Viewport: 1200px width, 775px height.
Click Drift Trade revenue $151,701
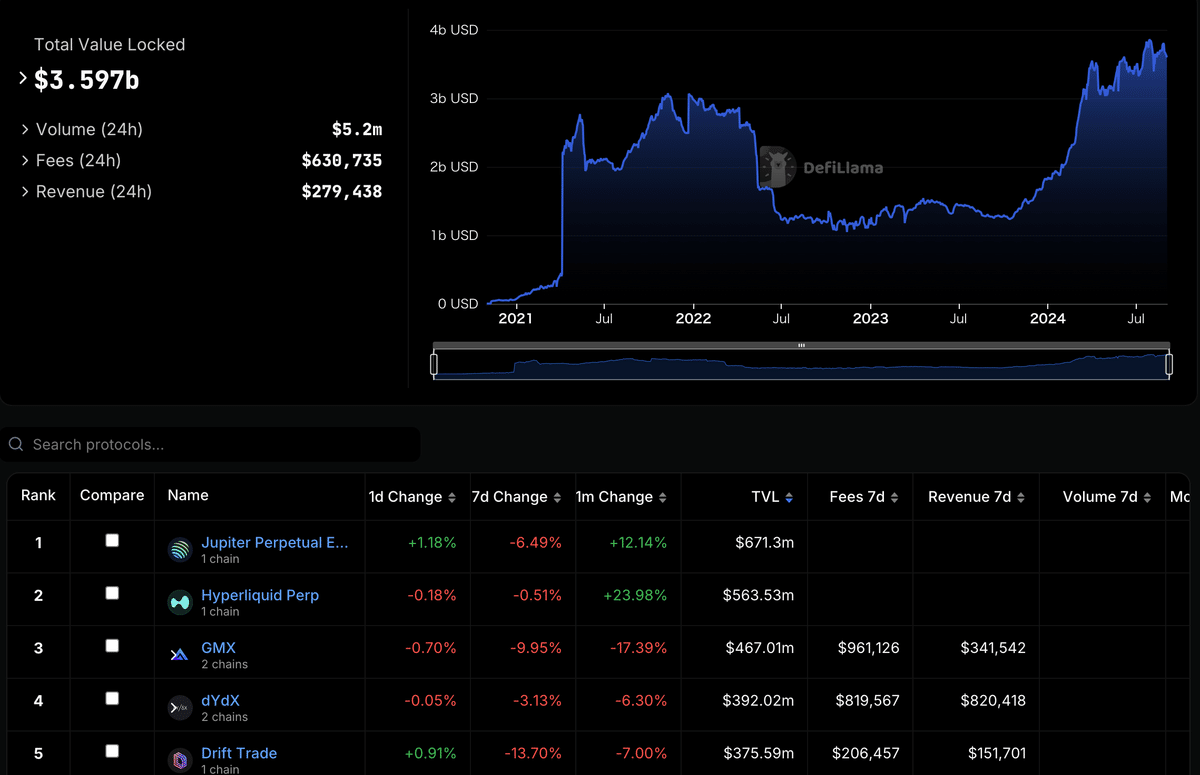click(x=997, y=753)
